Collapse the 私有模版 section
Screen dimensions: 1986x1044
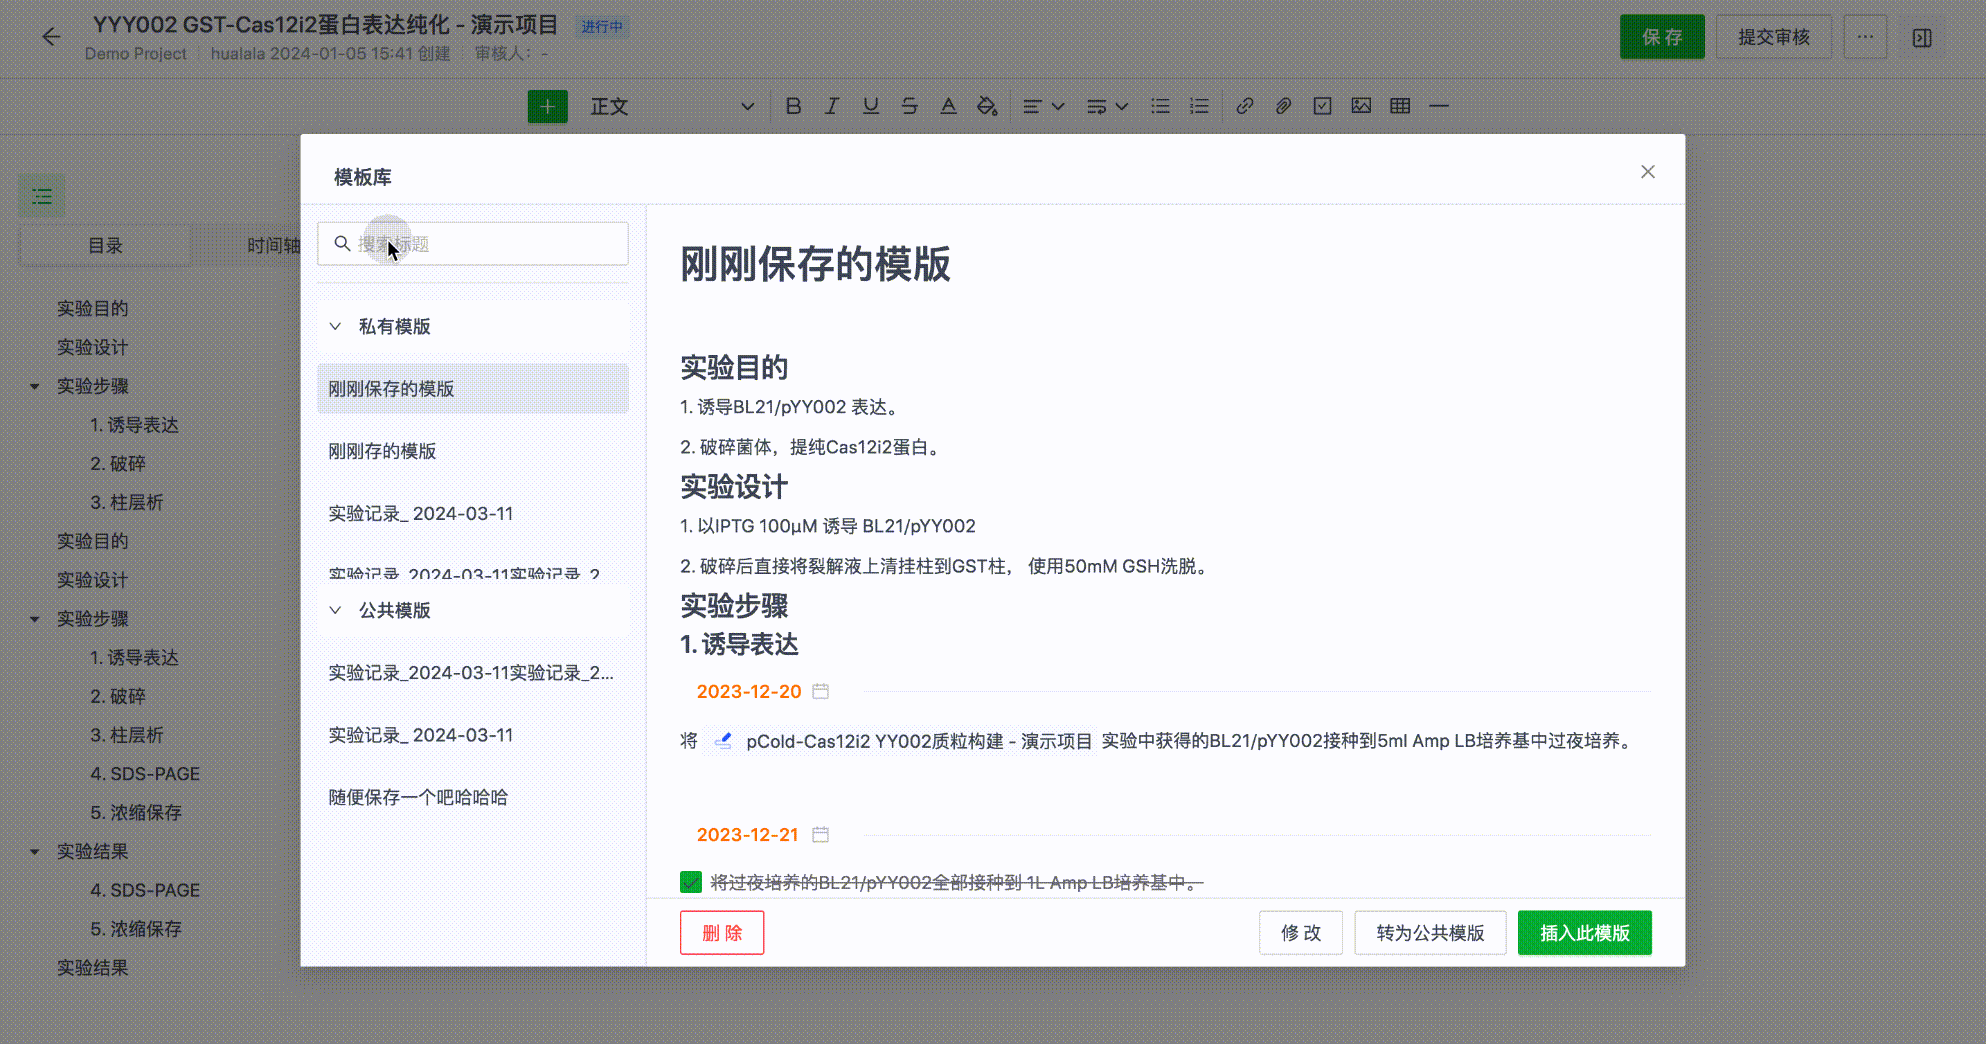pyautogui.click(x=336, y=326)
